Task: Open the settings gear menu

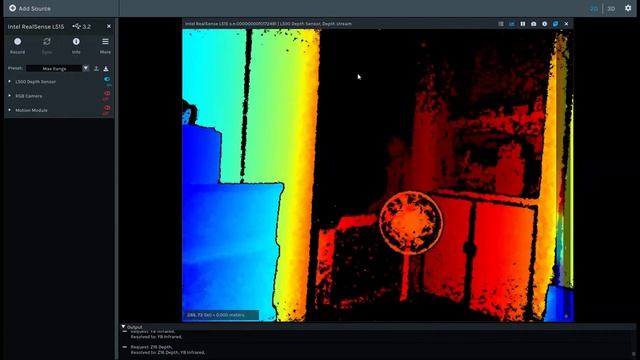Action: coord(628,8)
